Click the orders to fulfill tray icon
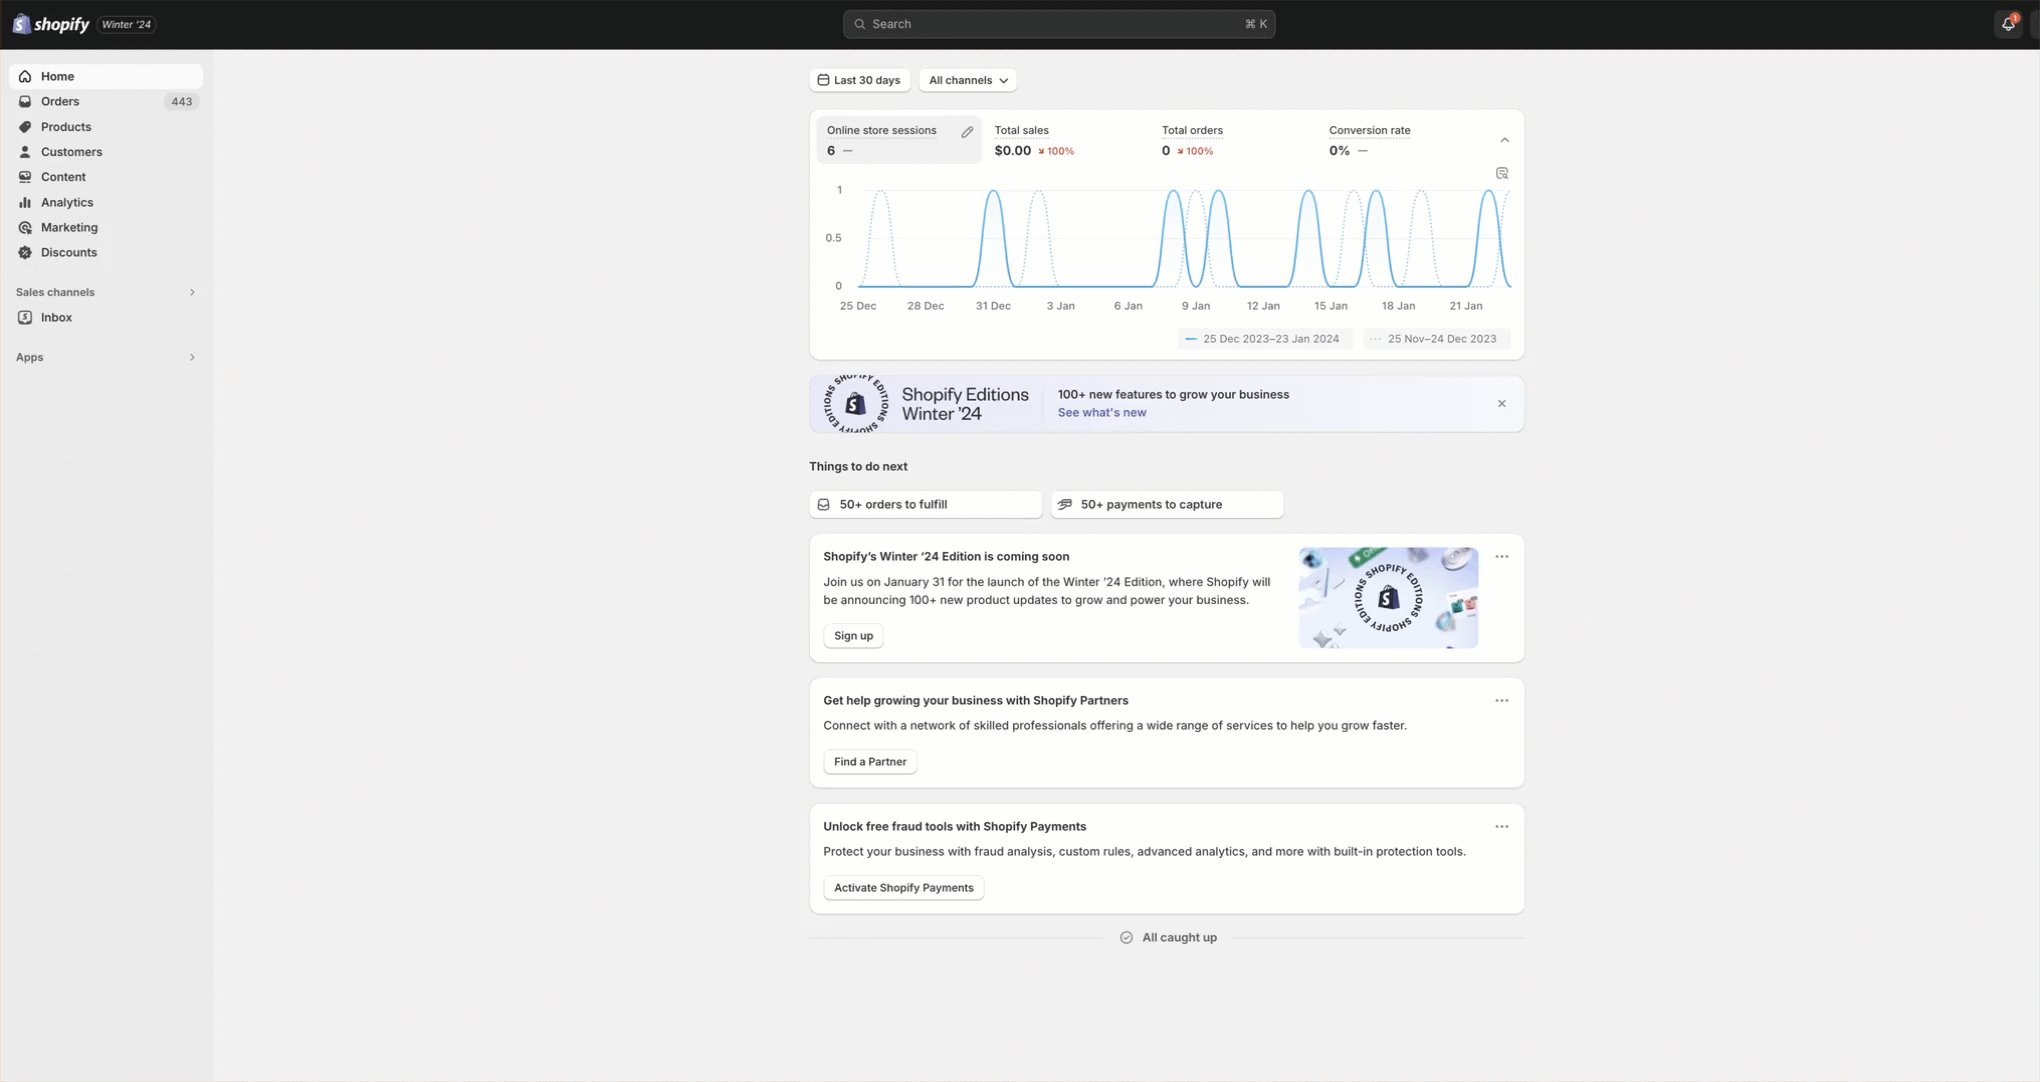Screen dimensions: 2040x1082 click(824, 505)
